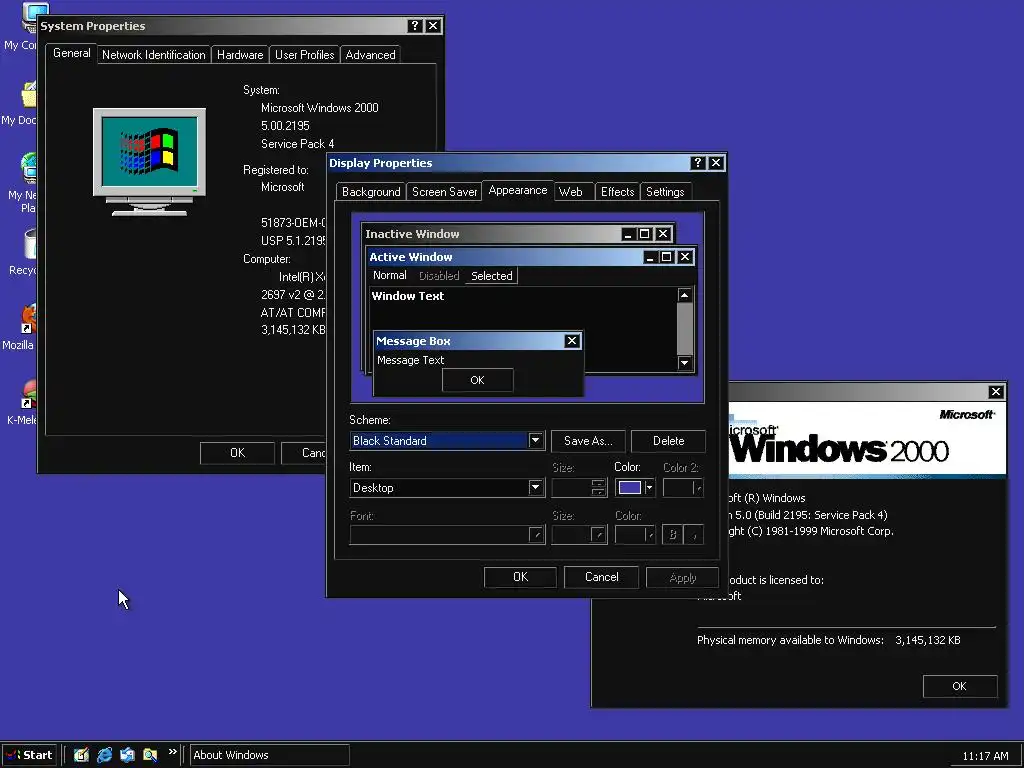Open the Desktop Color picker dropdown arrow
This screenshot has height=768, width=1024.
pos(649,488)
